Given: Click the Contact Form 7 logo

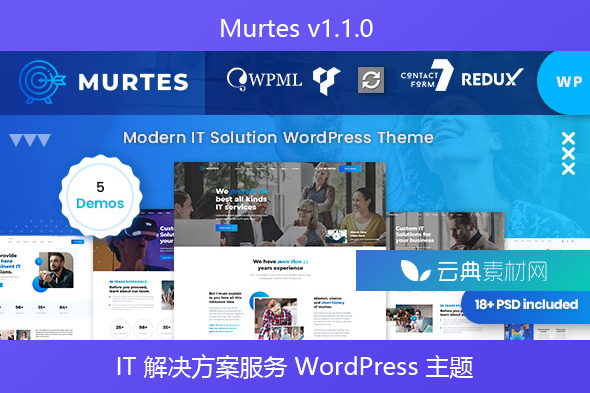Looking at the screenshot, I should click(426, 75).
